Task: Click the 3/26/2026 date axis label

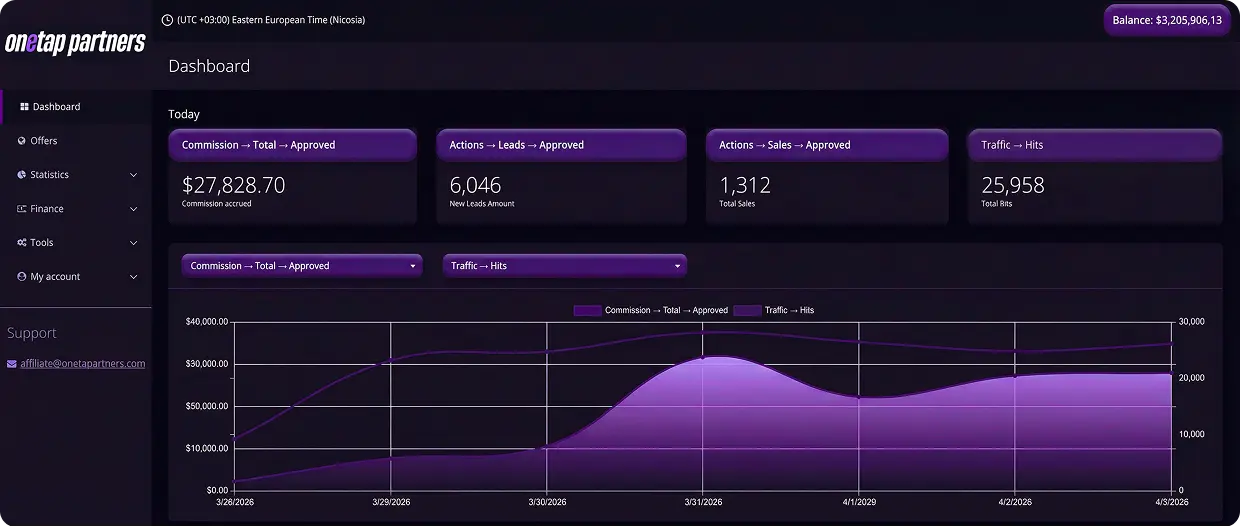Action: pos(235,502)
